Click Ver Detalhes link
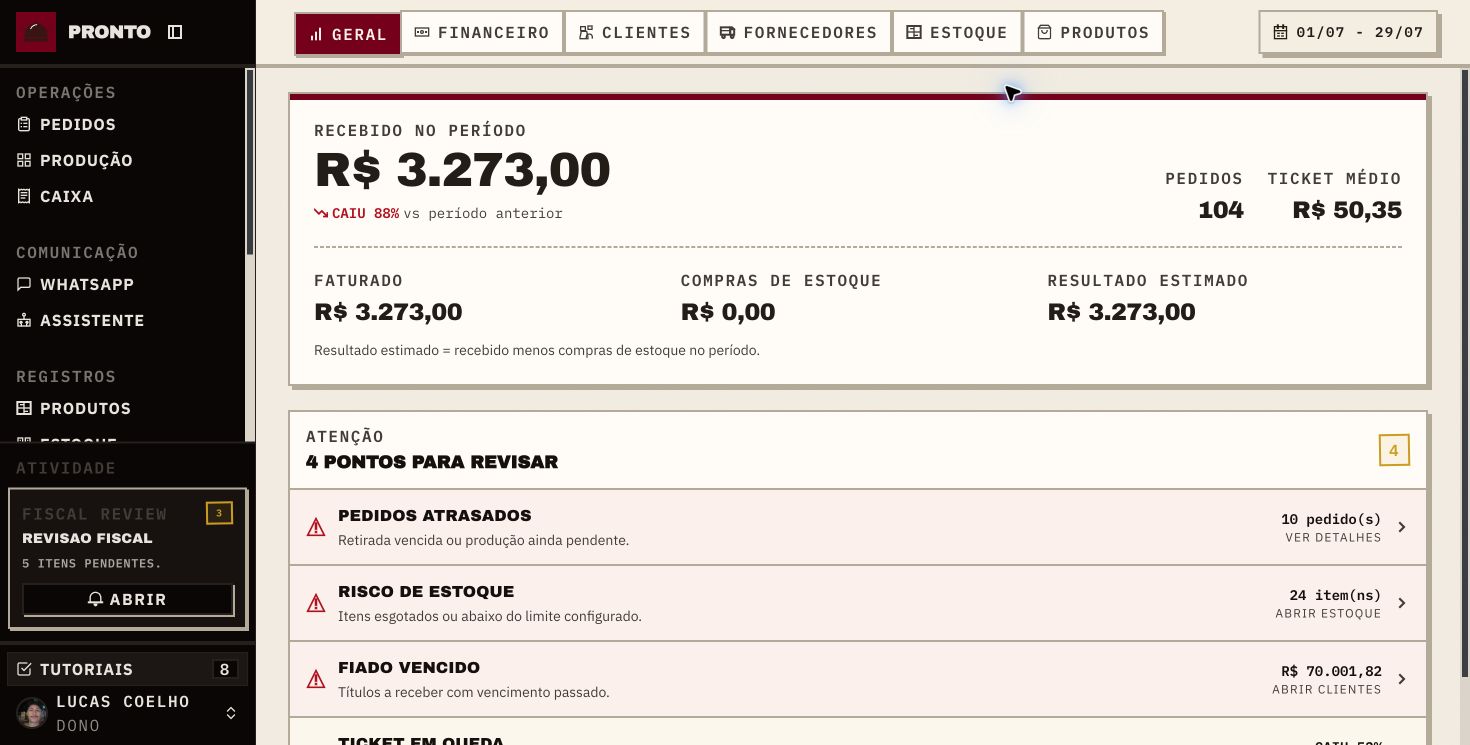Viewport: 1470px width, 745px height. tap(1333, 538)
